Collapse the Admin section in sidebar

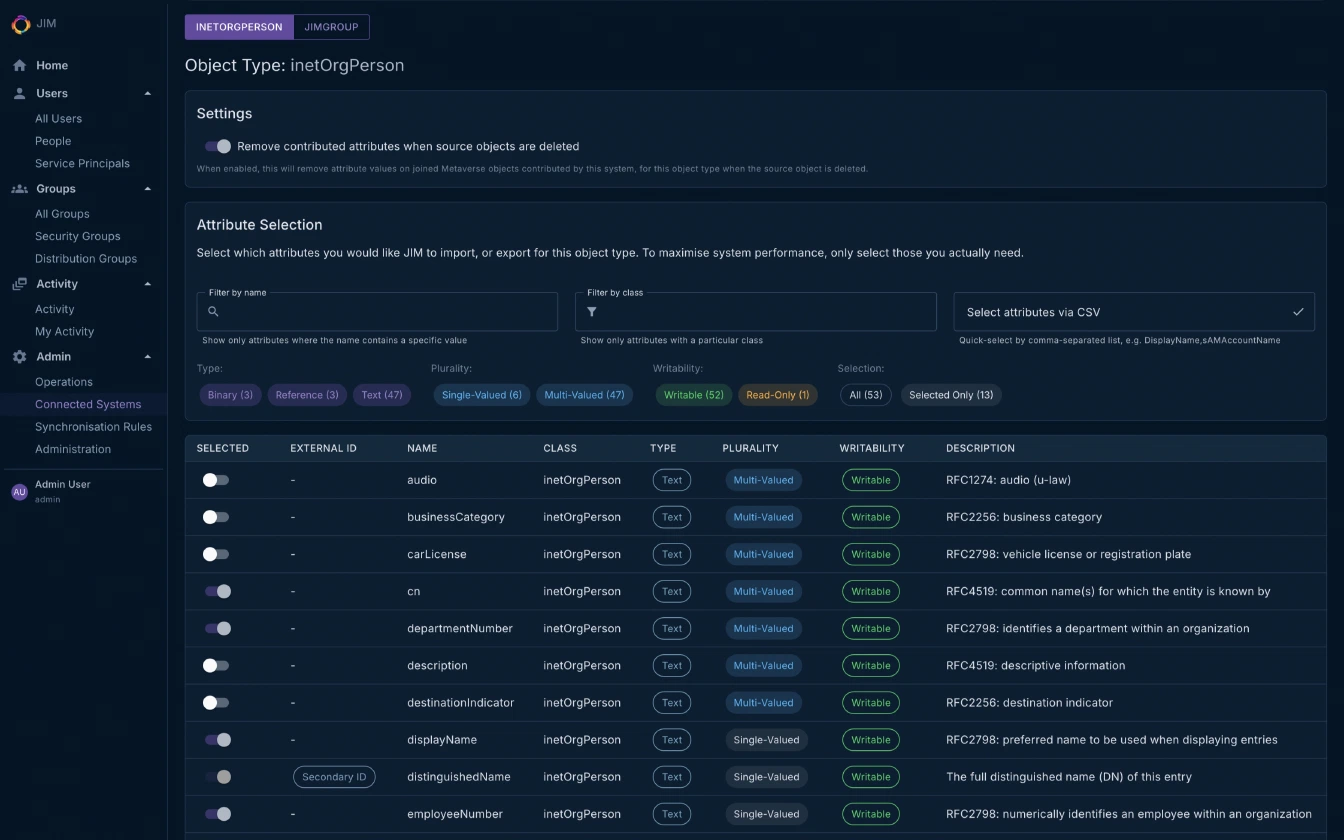click(x=147, y=356)
